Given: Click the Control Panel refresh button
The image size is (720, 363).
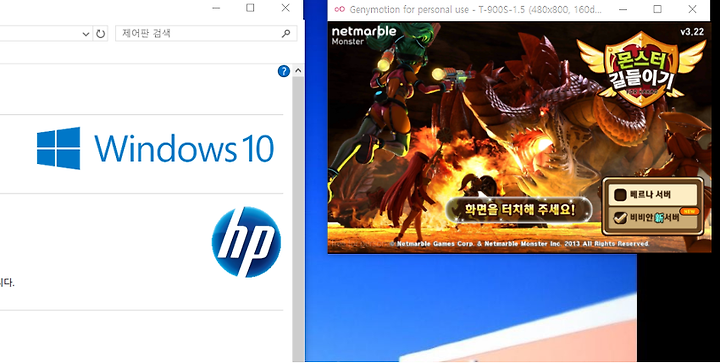Looking at the screenshot, I should coord(100,34).
